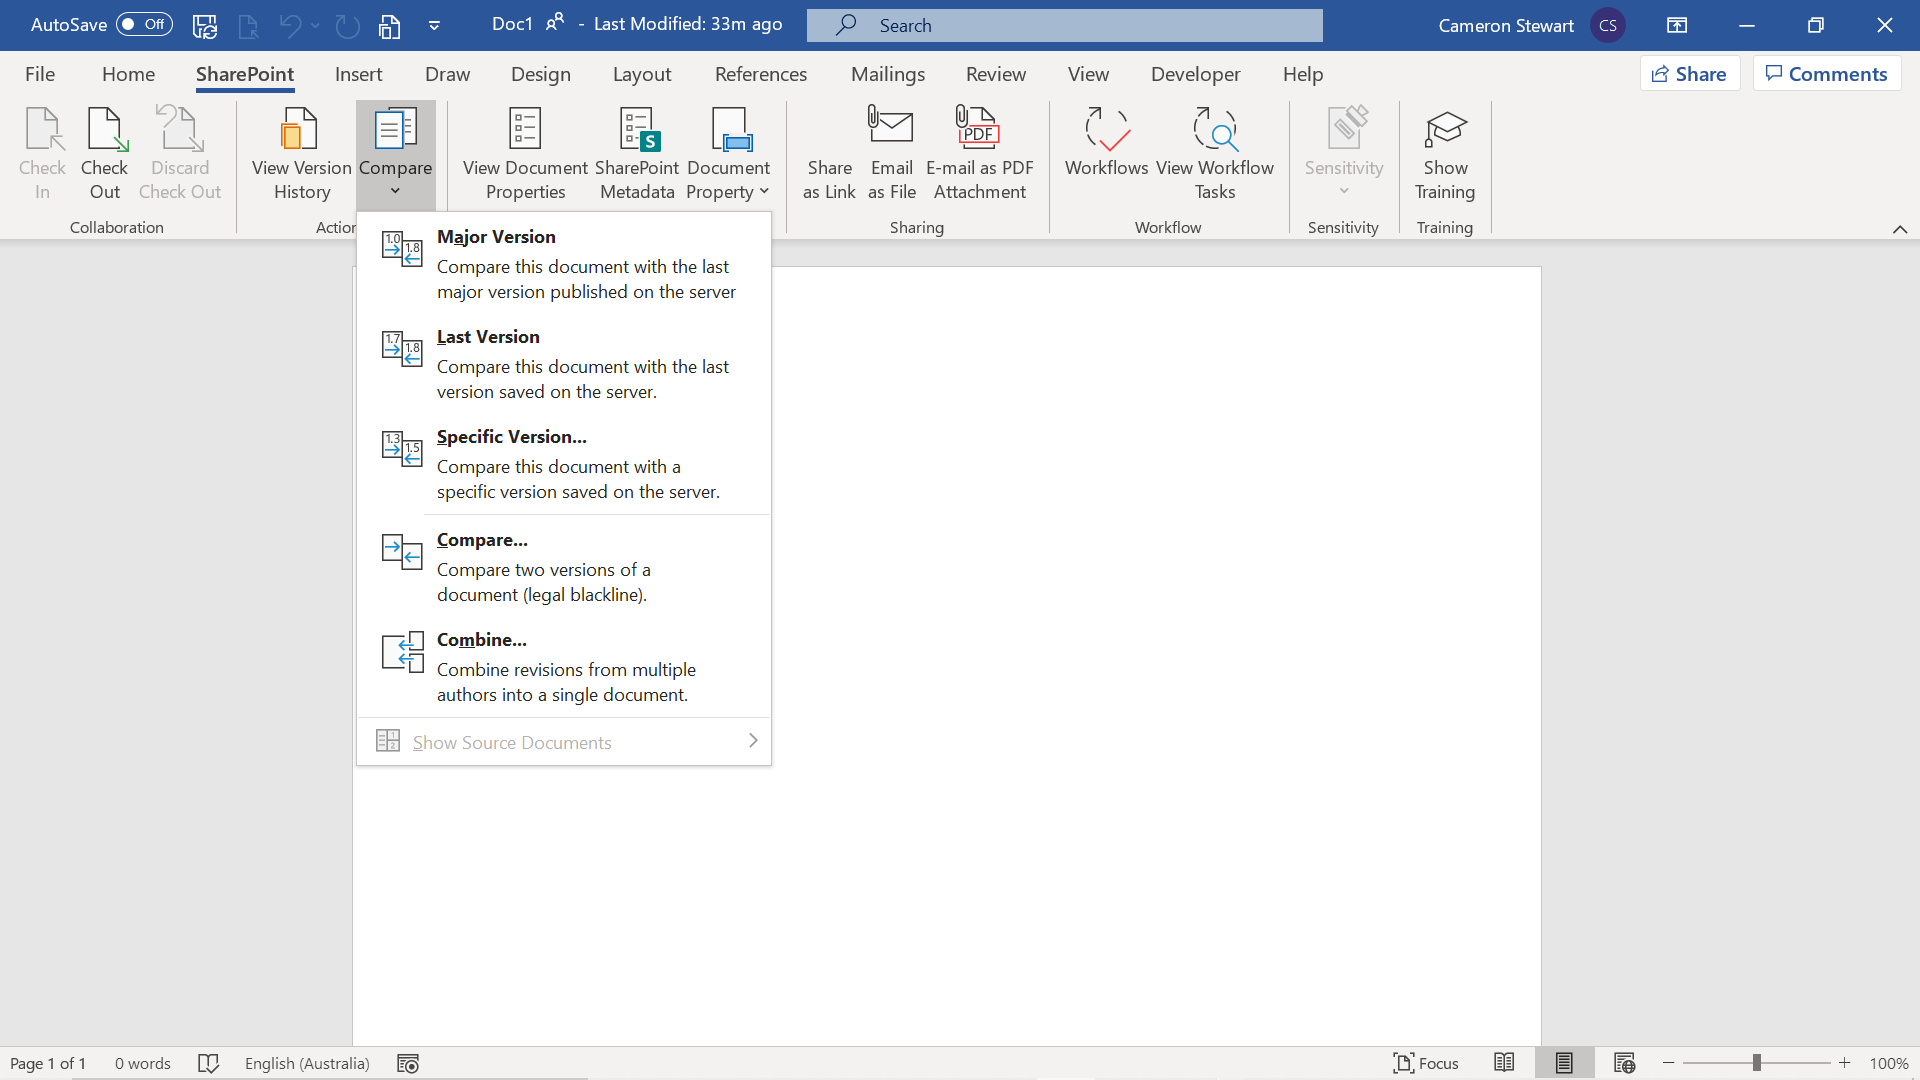Collapse the ribbon with the chevron

point(1899,229)
